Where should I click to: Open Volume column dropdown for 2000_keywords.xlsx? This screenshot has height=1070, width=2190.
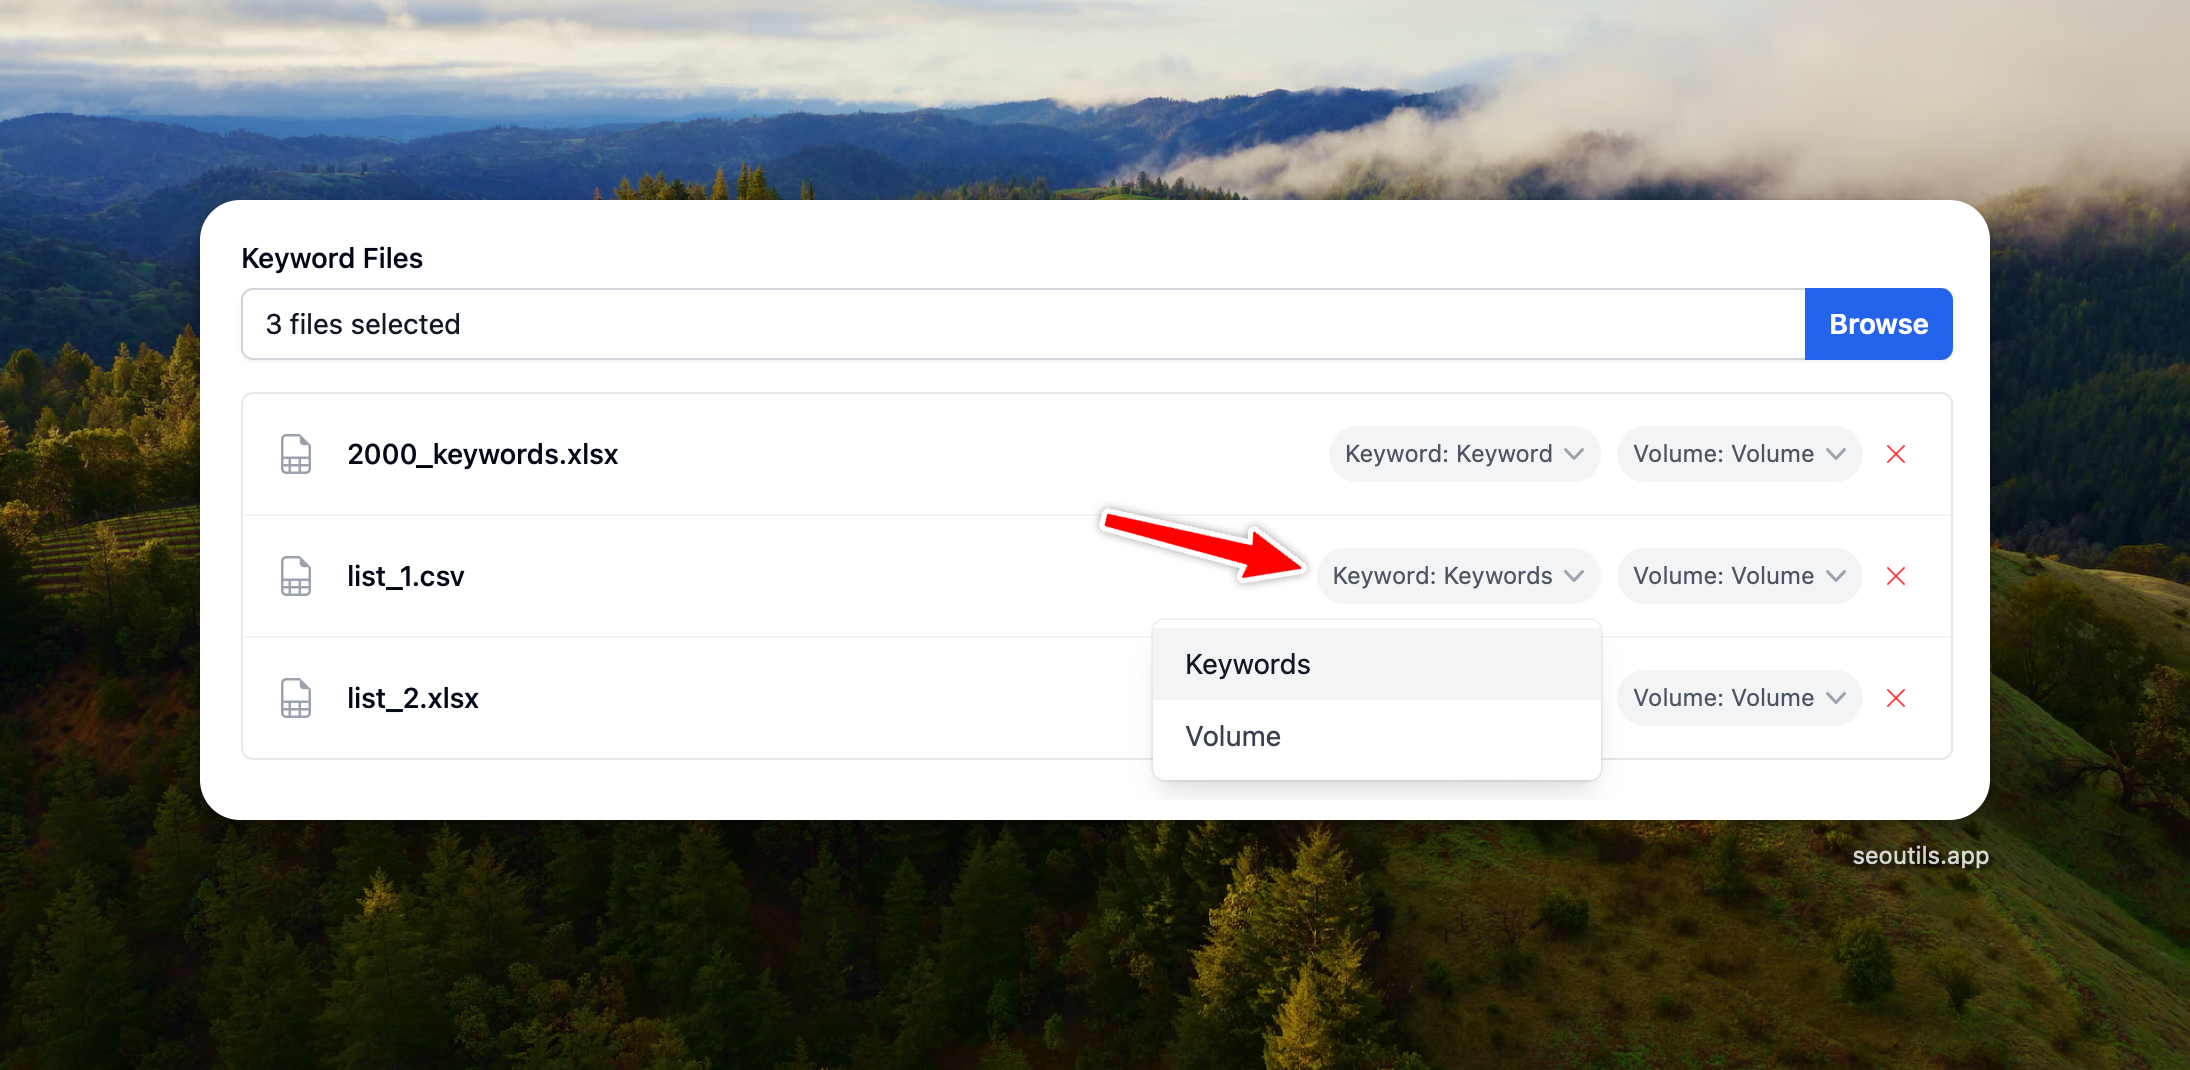click(x=1738, y=454)
